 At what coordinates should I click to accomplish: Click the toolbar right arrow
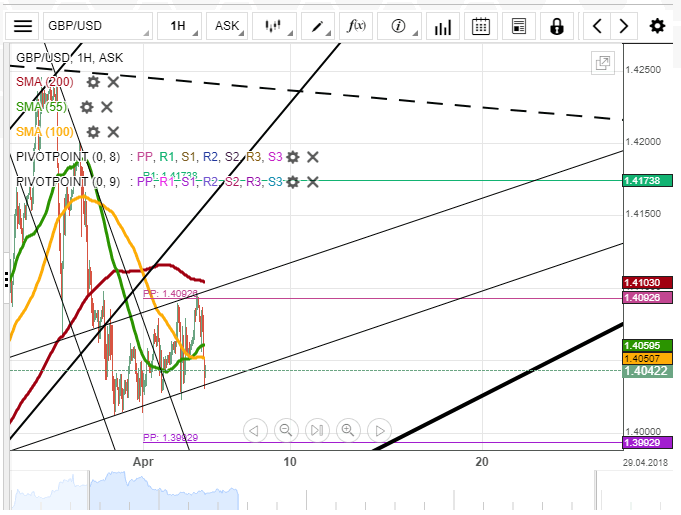coord(624,26)
